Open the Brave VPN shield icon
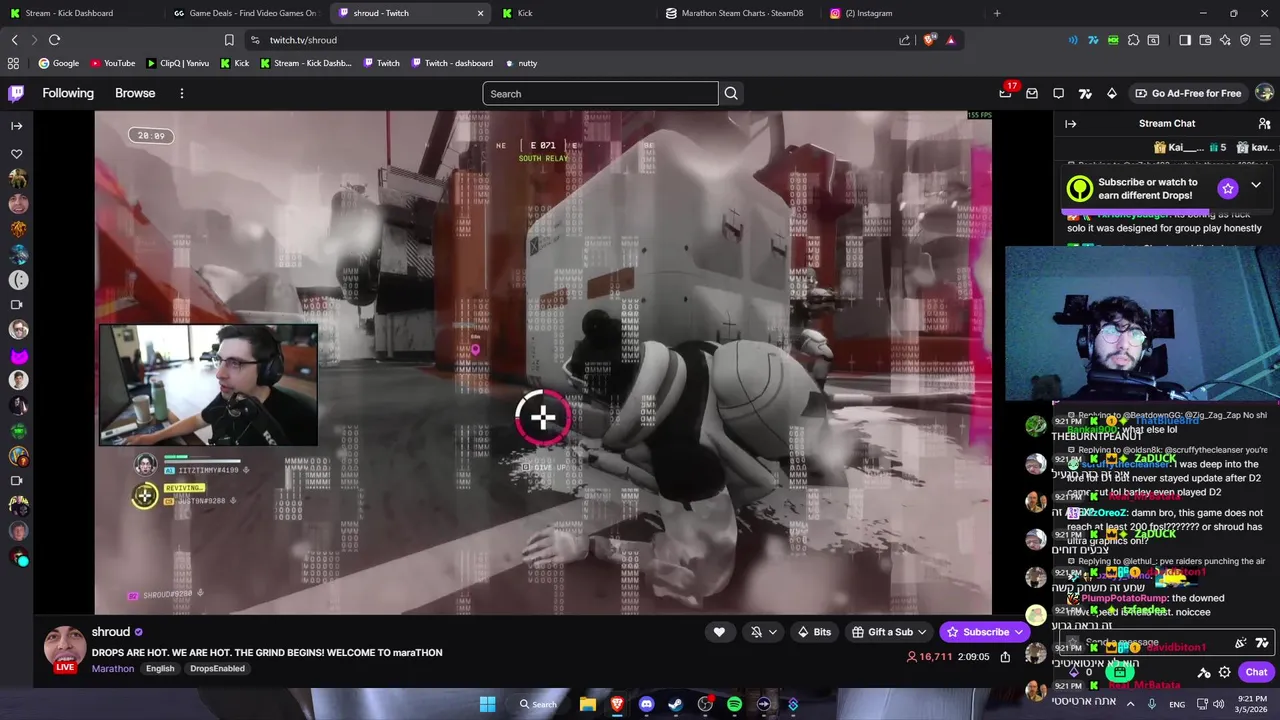This screenshot has width=1280, height=720. point(1245,40)
